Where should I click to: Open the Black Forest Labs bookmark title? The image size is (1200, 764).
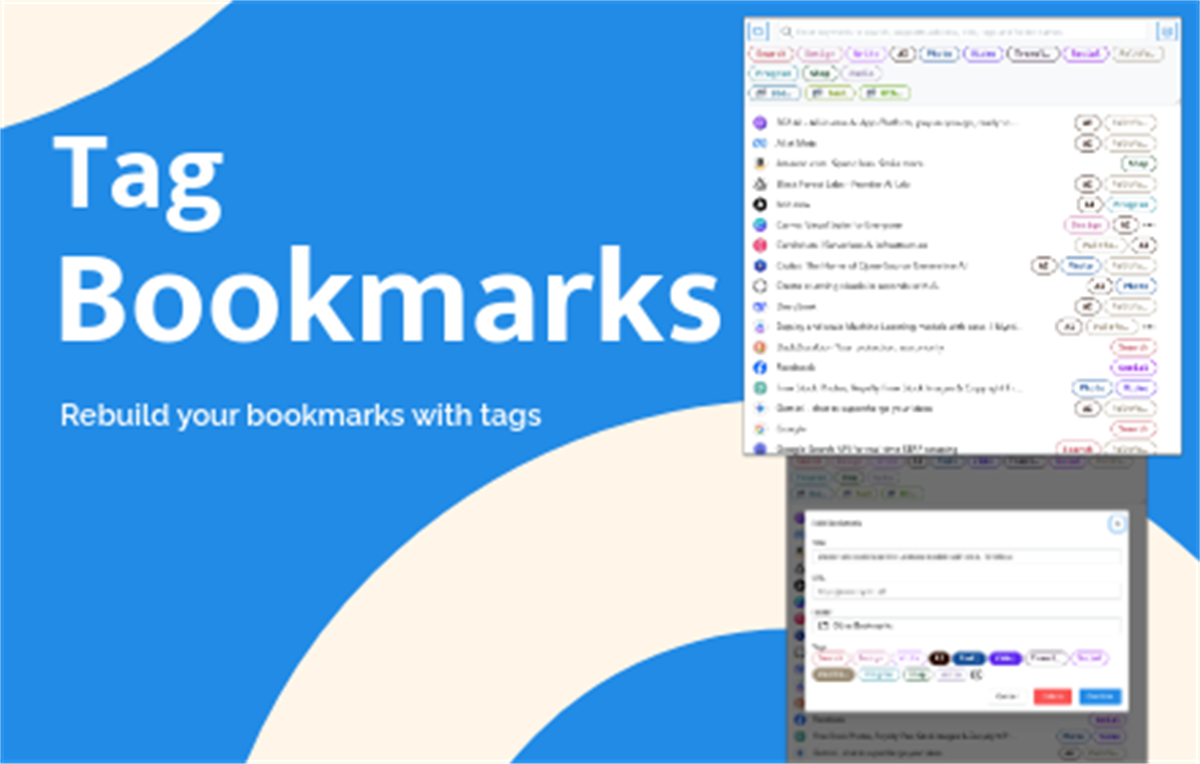(843, 184)
